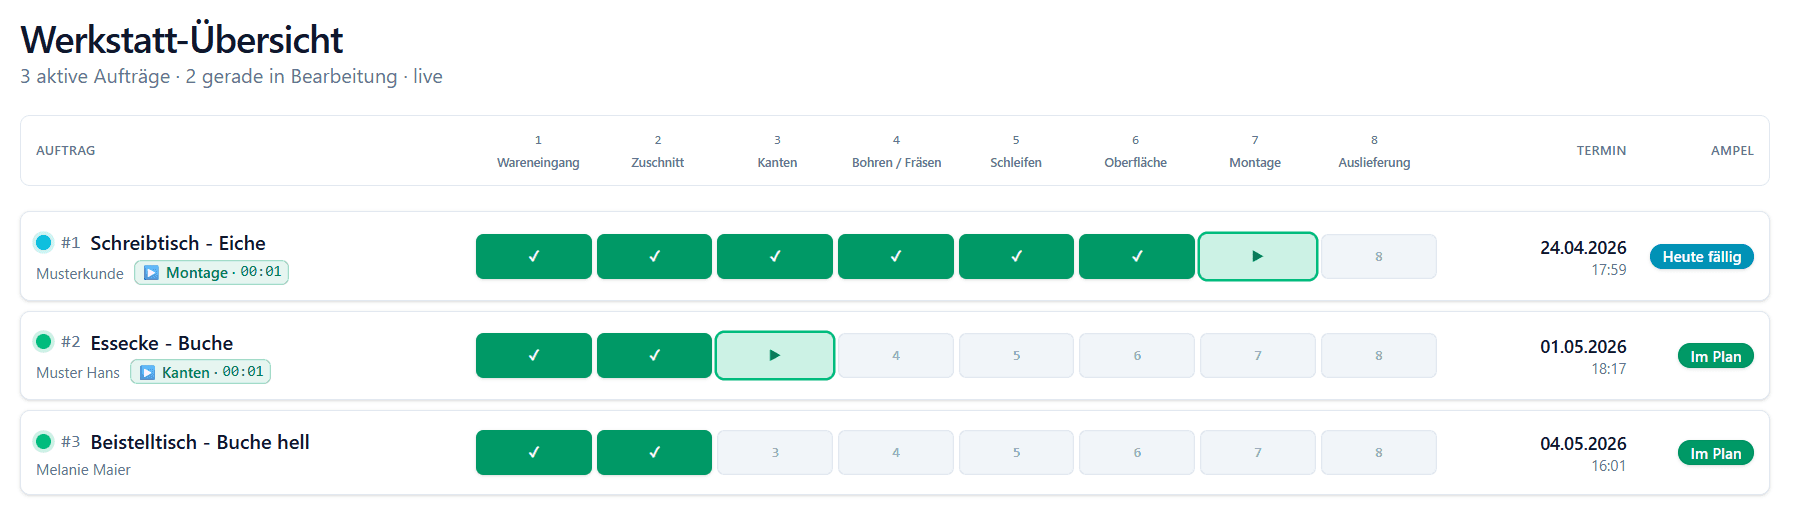The width and height of the screenshot is (1813, 531).
Task: Click blue status dot of order #1
Action: click(43, 242)
